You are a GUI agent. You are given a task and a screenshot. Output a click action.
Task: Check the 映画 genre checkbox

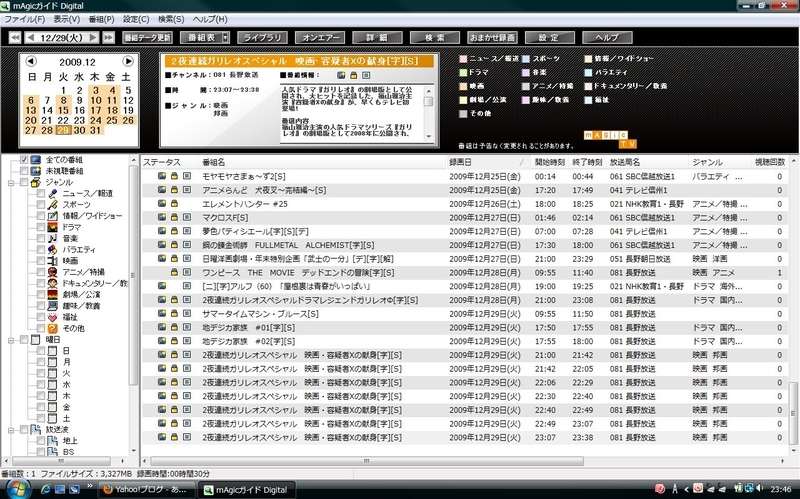(41, 261)
